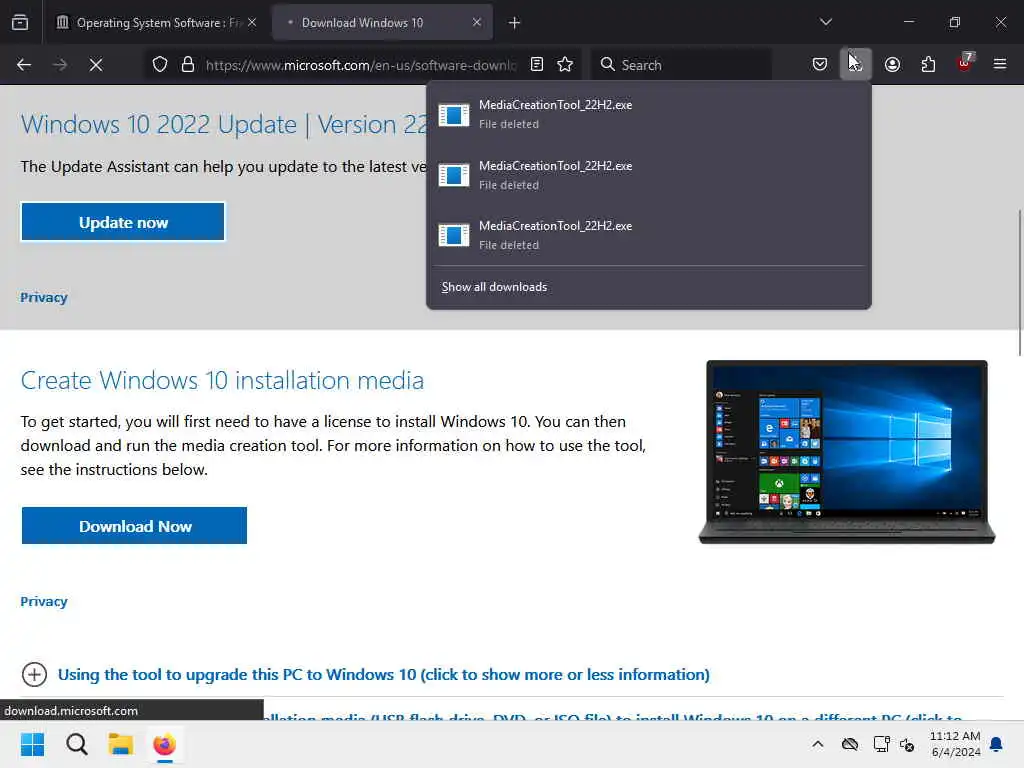The image size is (1024, 768).
Task: Save page to Pocket
Action: pyautogui.click(x=820, y=64)
